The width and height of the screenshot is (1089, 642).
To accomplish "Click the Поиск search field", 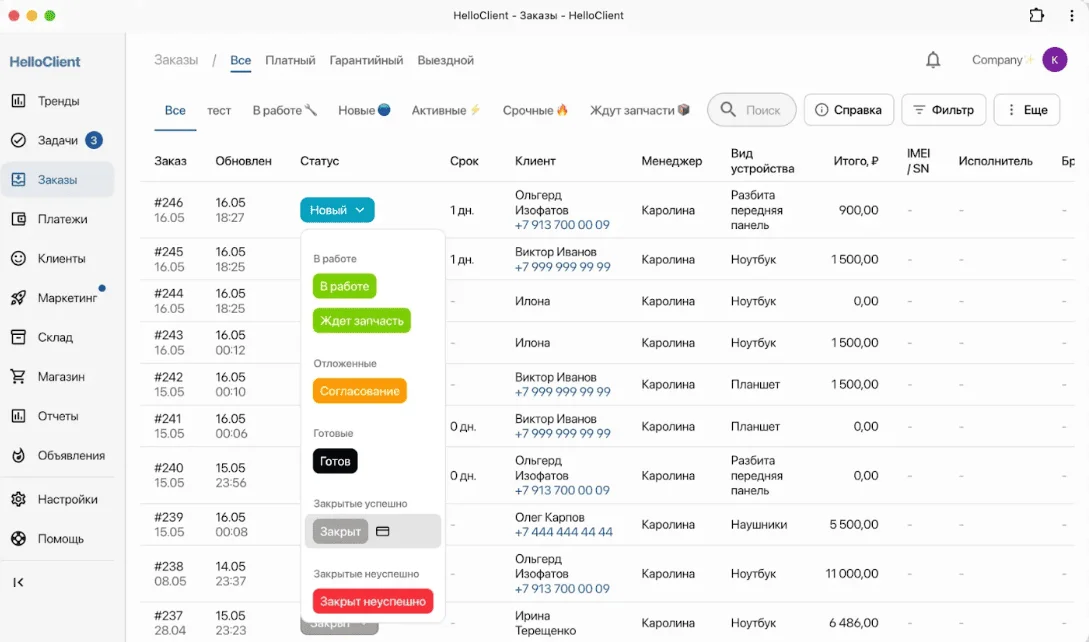I will click(x=752, y=110).
